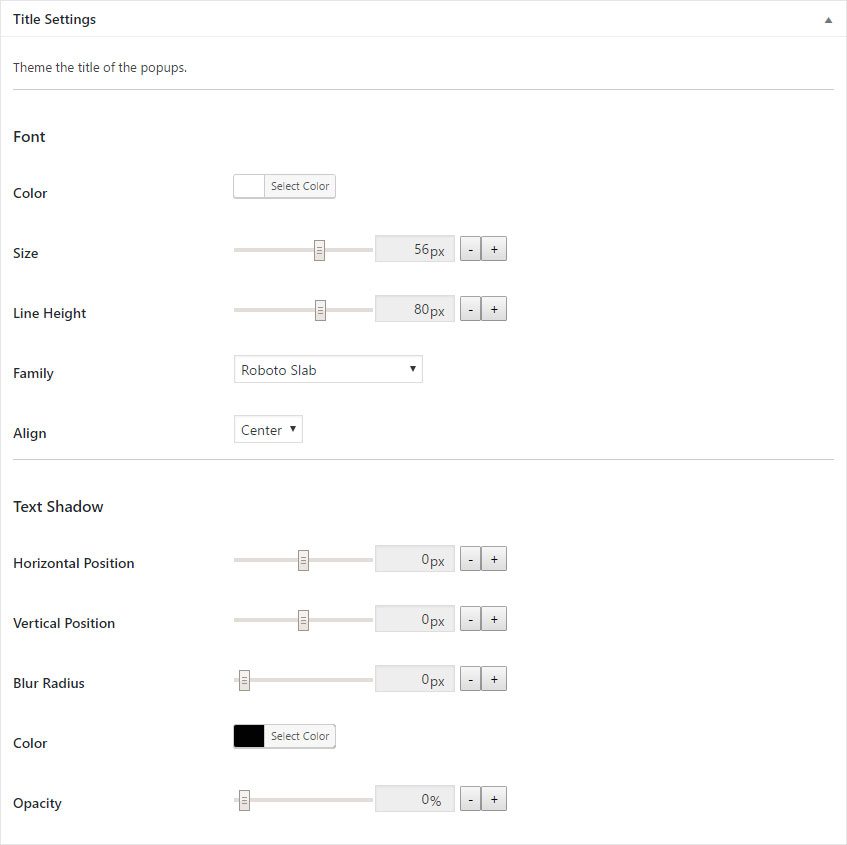Decrease font Size with the minus stepper
This screenshot has width=847, height=845.
click(x=470, y=248)
